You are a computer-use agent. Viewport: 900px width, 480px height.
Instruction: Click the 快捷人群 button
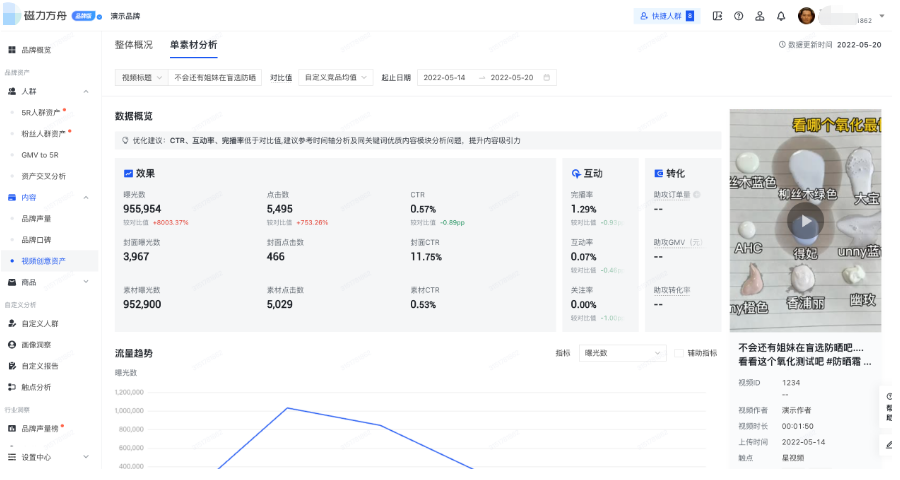pos(667,16)
